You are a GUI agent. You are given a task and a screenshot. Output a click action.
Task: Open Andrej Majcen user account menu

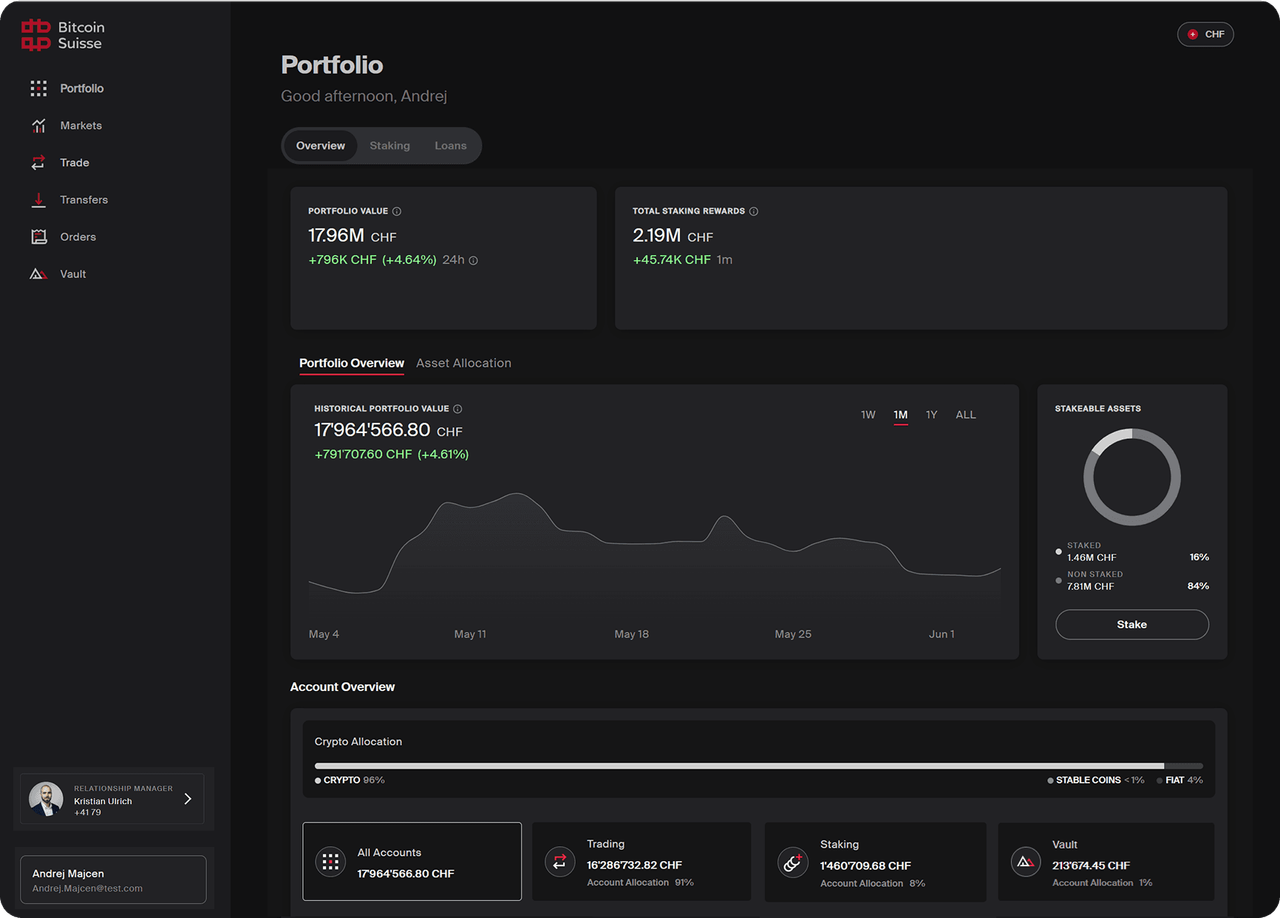tap(112, 880)
